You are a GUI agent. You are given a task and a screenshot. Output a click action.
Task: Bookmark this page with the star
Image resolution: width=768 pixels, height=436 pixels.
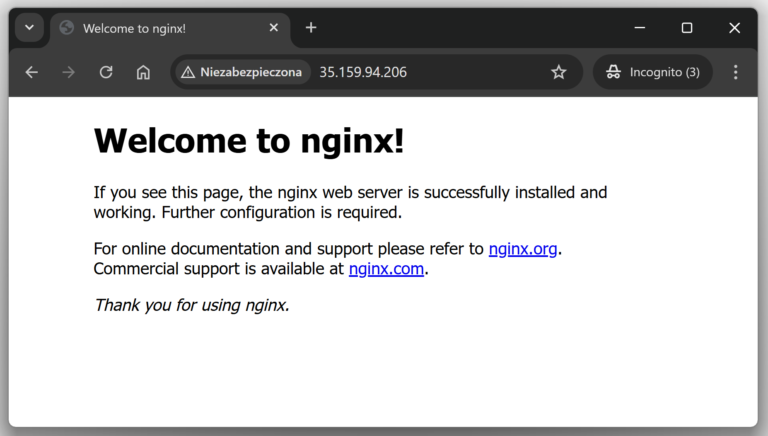tap(558, 73)
